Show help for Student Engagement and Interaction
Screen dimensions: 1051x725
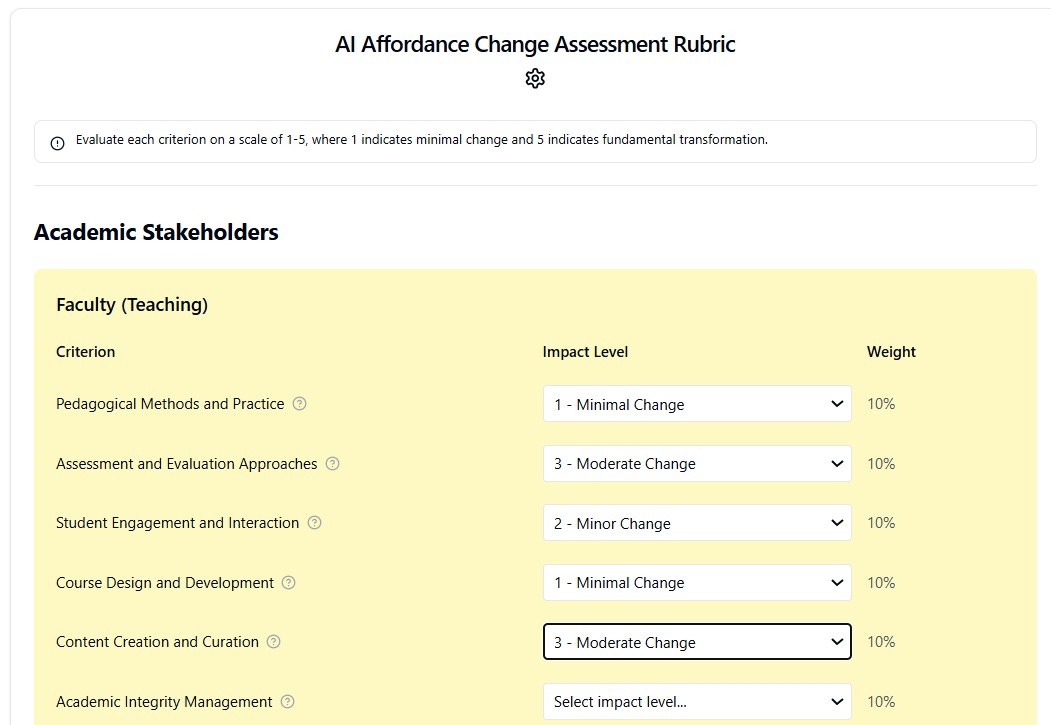click(314, 523)
